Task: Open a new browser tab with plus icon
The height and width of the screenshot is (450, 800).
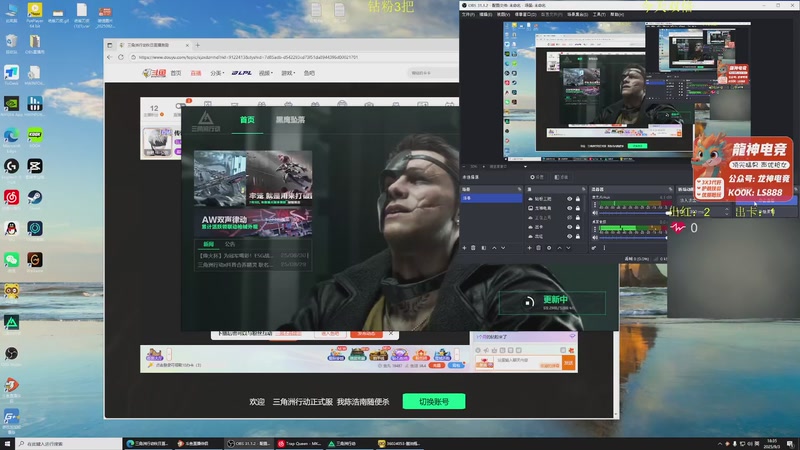Action: point(197,45)
